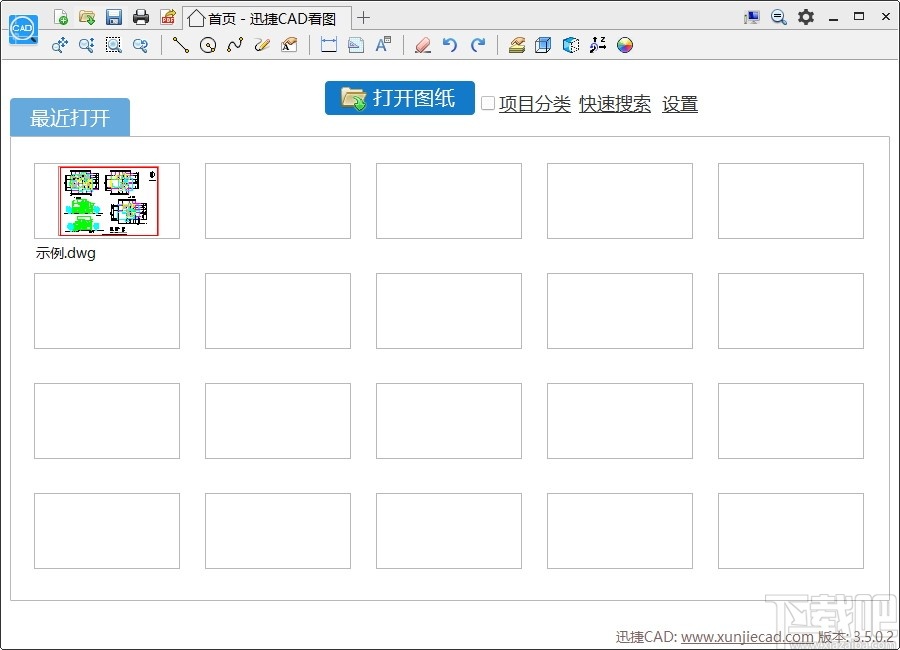Click the export to PDF icon
This screenshot has width=900, height=650.
[x=168, y=17]
